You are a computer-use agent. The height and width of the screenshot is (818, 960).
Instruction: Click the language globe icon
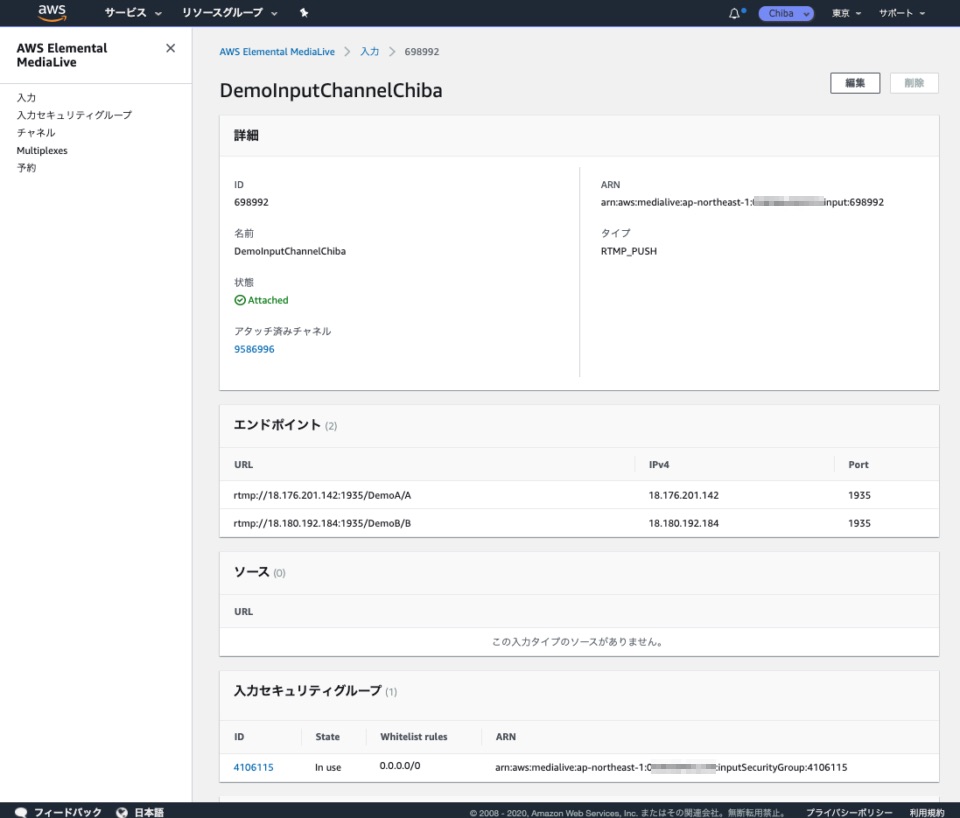[122, 812]
